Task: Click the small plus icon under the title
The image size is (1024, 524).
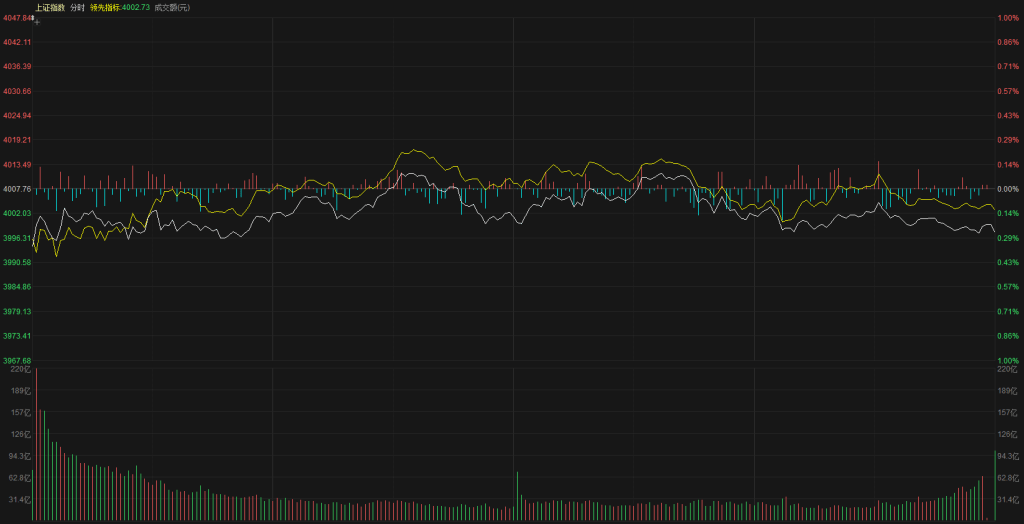Action: click(x=37, y=20)
